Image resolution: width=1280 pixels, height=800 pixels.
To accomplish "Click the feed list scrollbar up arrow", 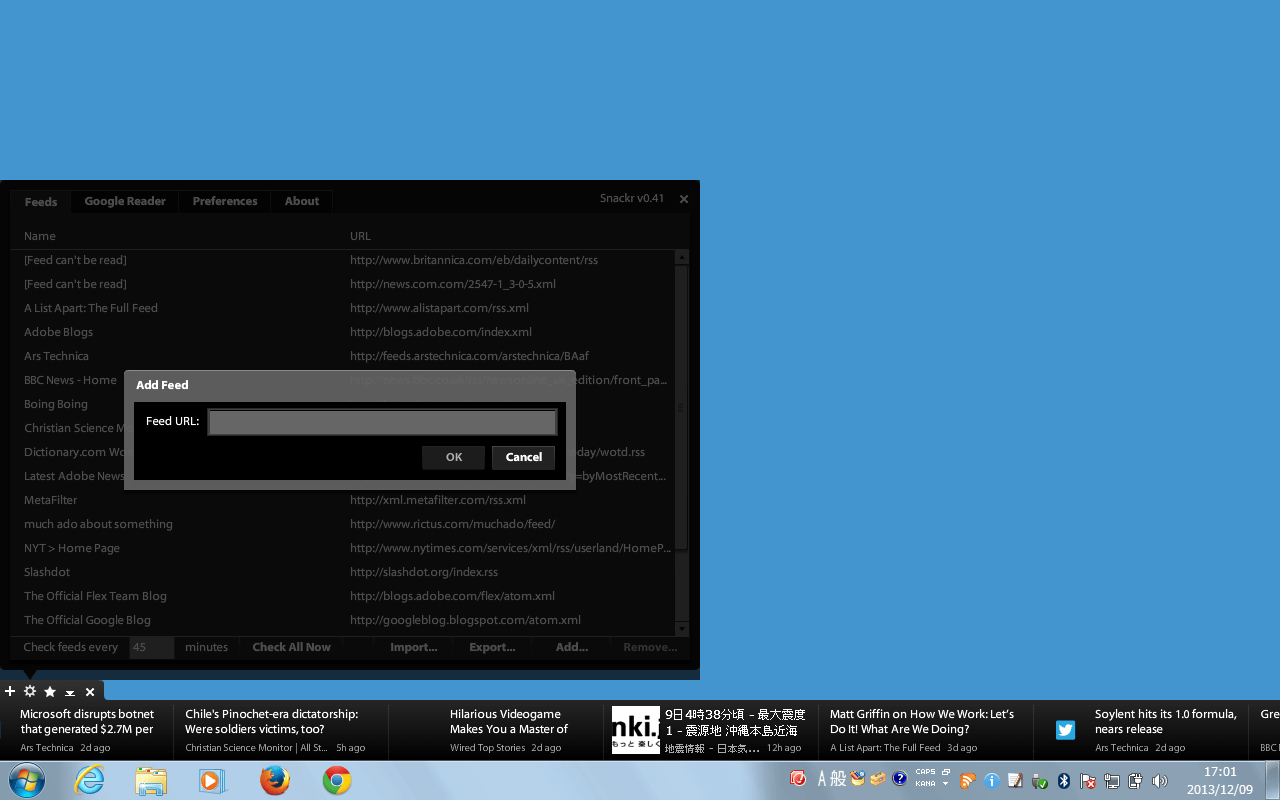I will tap(682, 257).
